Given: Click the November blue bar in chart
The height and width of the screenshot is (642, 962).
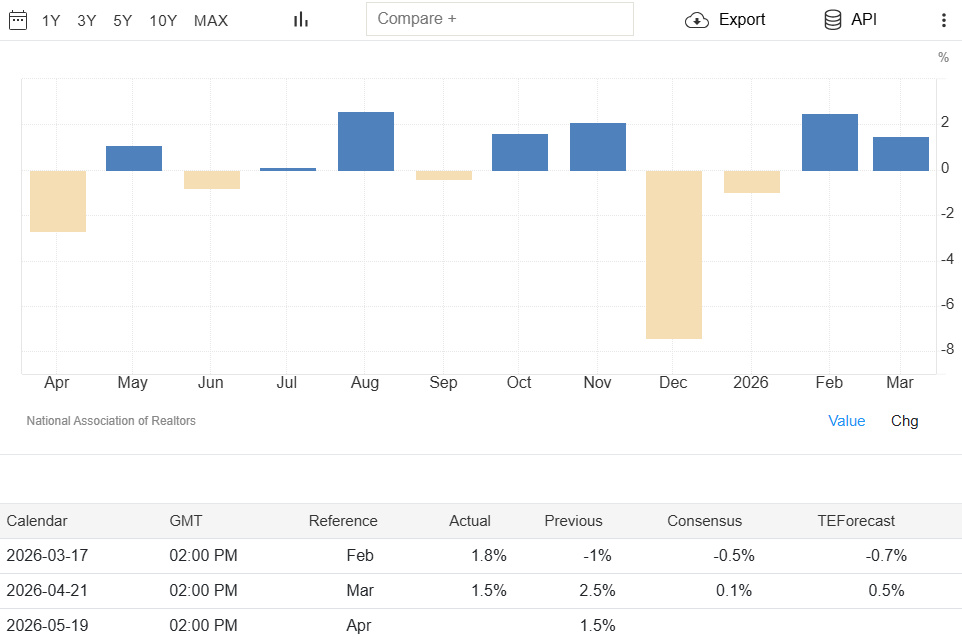Looking at the screenshot, I should point(598,147).
